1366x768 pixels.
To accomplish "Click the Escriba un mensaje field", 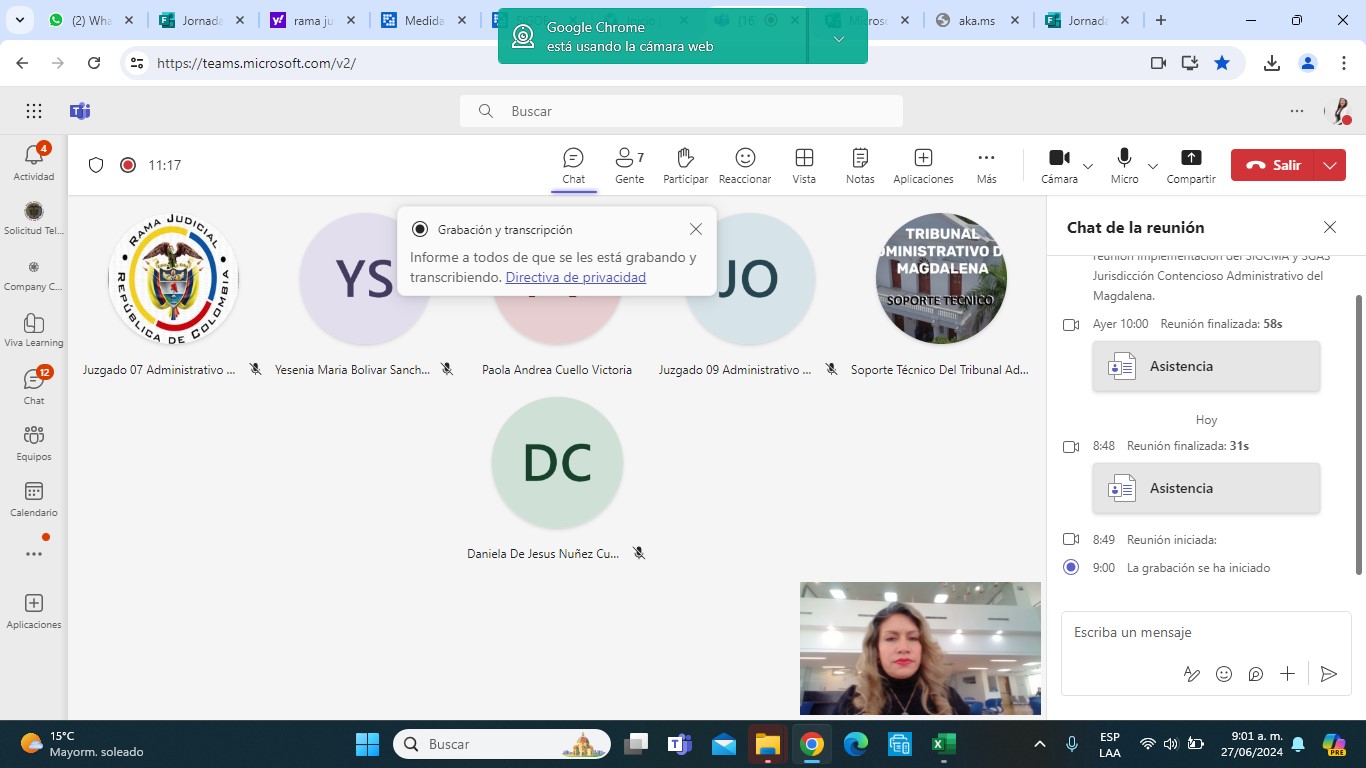I will tap(1205, 633).
